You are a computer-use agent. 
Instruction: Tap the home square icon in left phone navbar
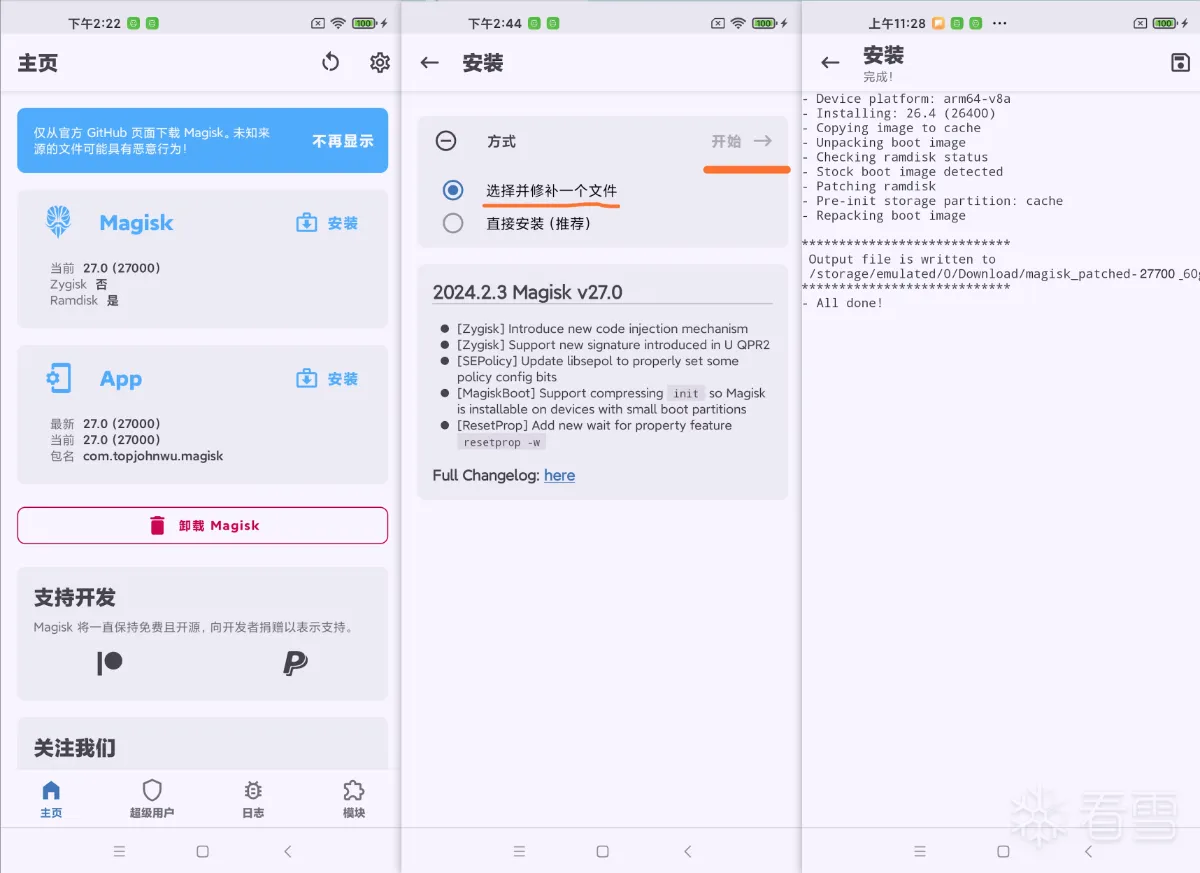click(x=203, y=851)
